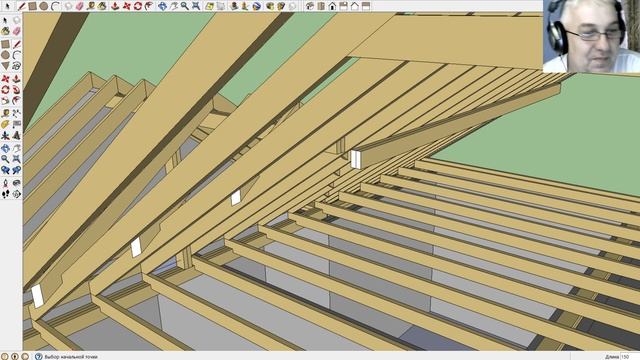Go to Previous view in left palette
The height and width of the screenshot is (360, 640).
point(5,170)
